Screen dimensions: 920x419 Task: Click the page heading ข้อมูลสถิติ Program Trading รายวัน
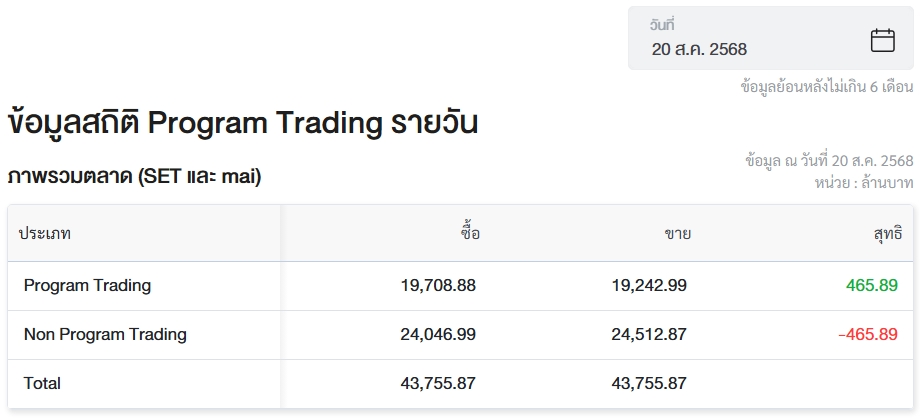[242, 123]
